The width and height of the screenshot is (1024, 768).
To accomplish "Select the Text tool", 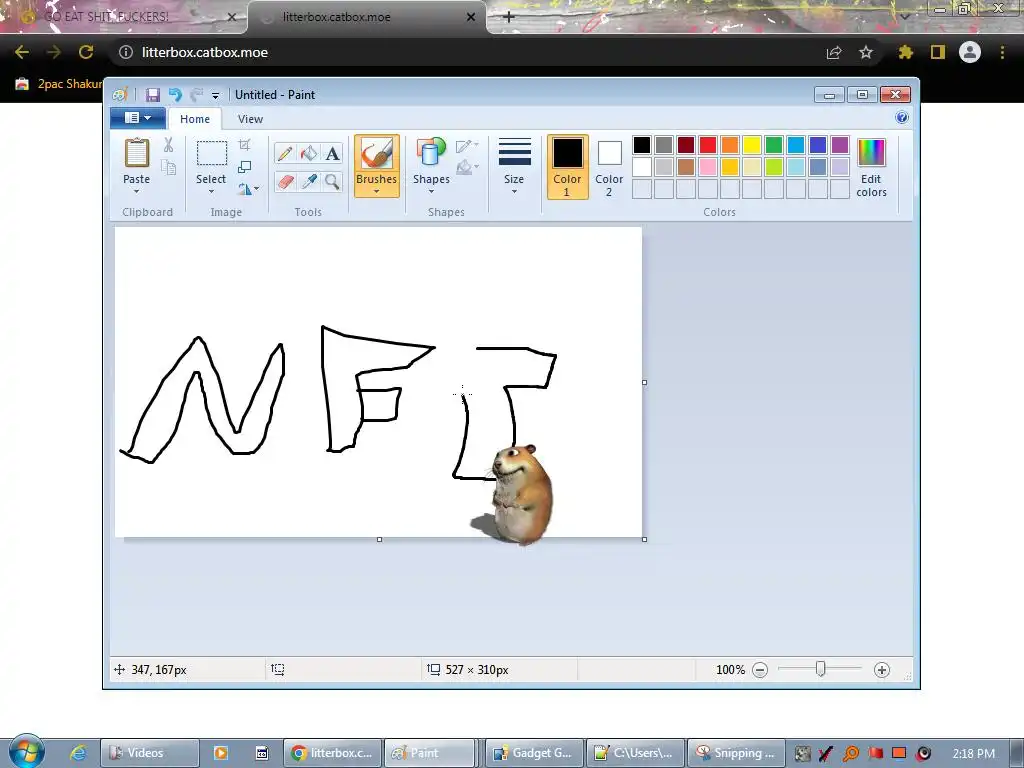I will coord(332,153).
